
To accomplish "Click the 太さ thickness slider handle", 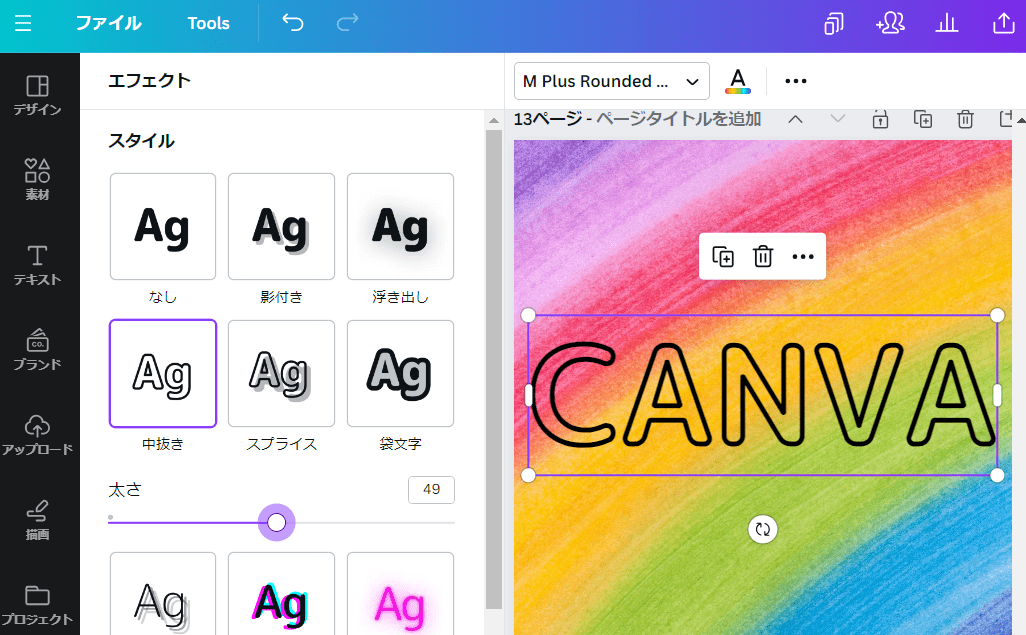I will [x=277, y=522].
